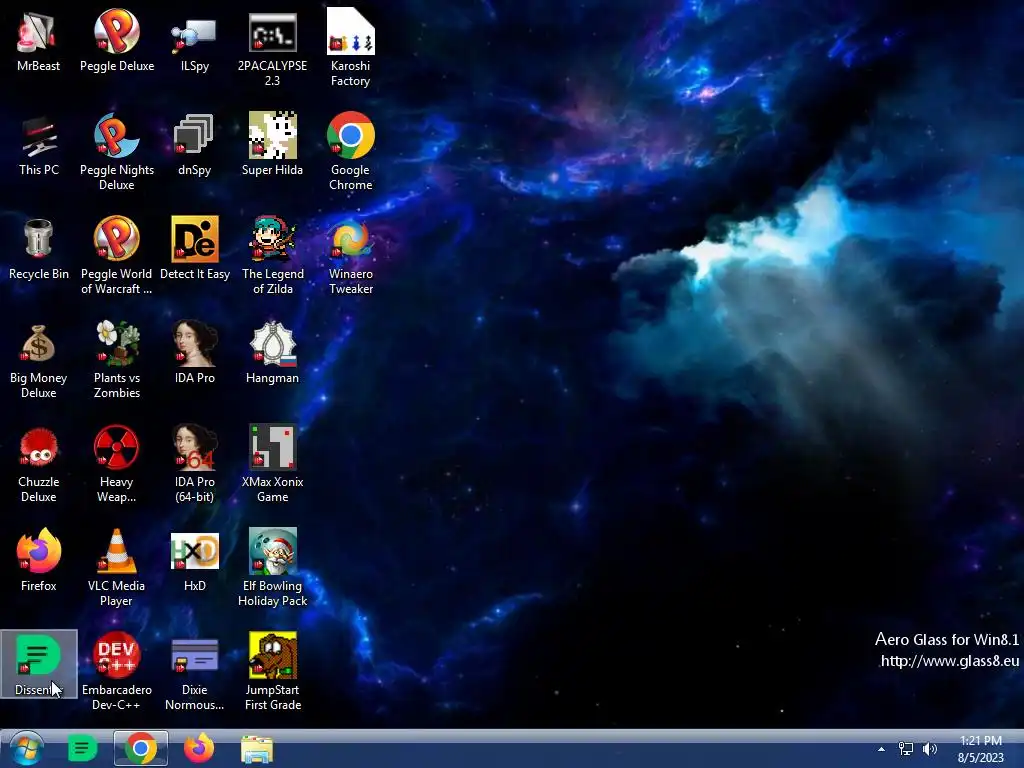Open the taskbar clock and date
The image size is (1024, 768).
point(980,749)
